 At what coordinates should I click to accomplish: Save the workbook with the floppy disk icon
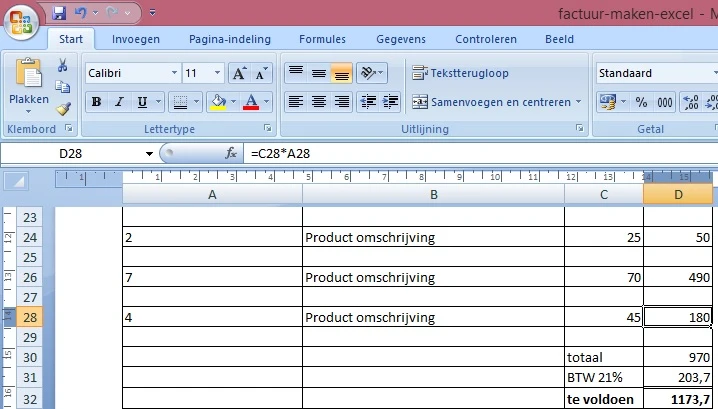click(x=59, y=13)
